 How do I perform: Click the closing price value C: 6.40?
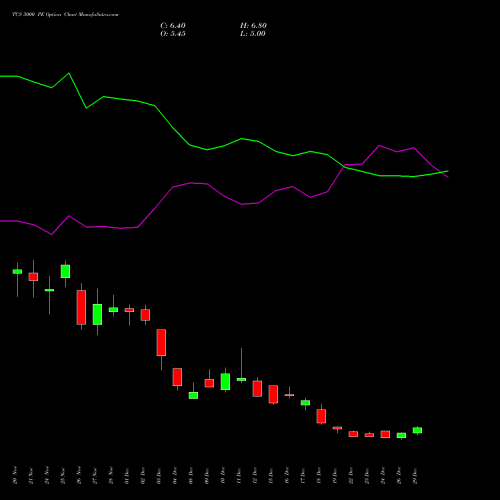tap(173, 26)
